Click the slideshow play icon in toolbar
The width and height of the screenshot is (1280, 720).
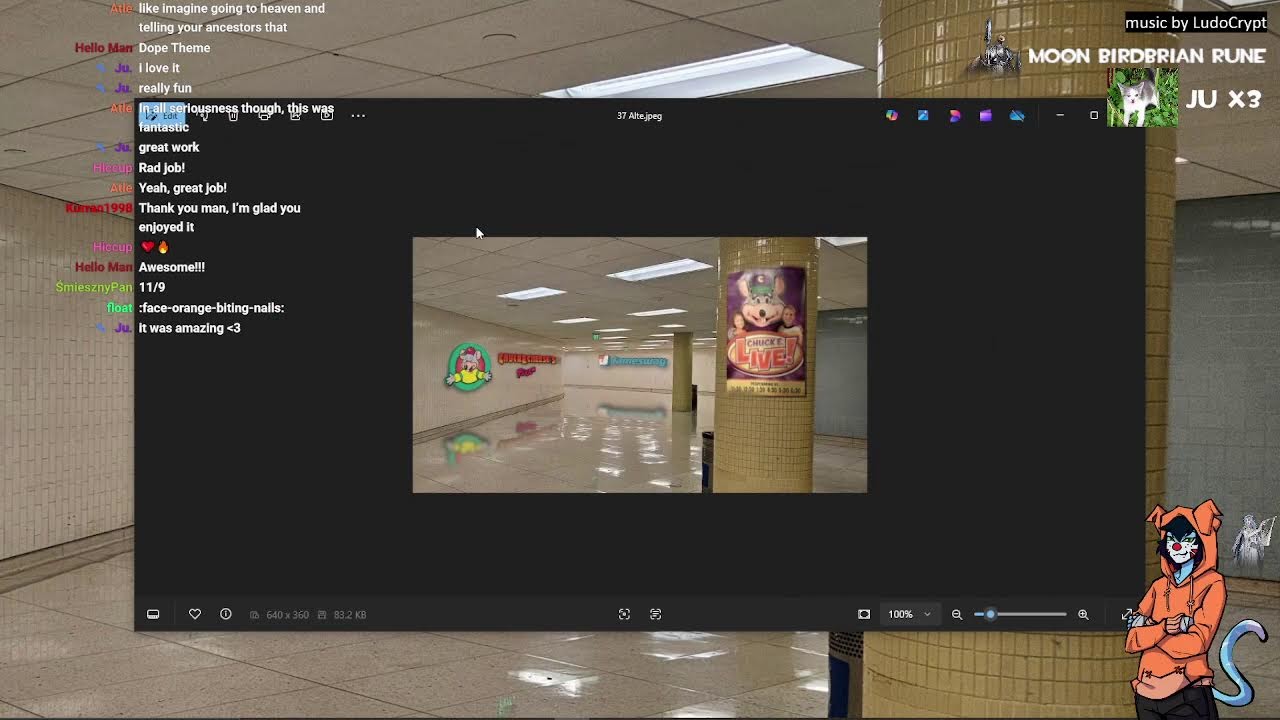[326, 115]
